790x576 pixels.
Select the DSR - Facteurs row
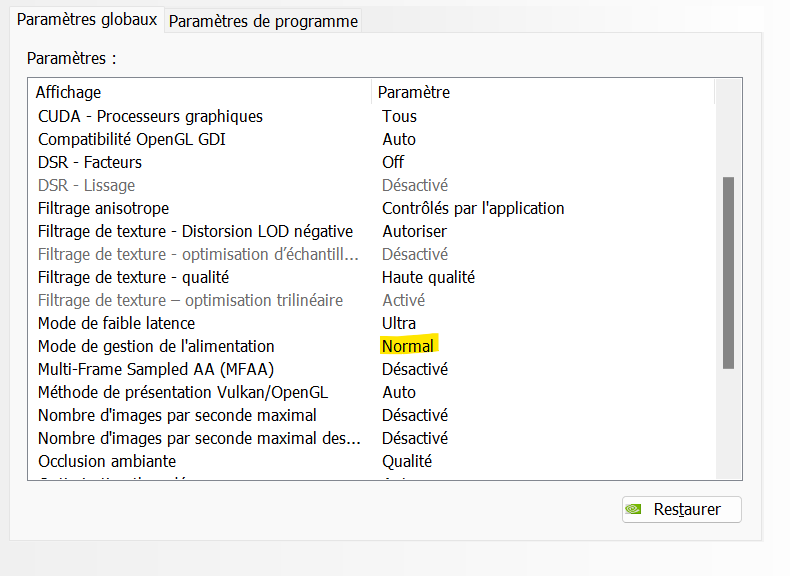tap(90, 162)
